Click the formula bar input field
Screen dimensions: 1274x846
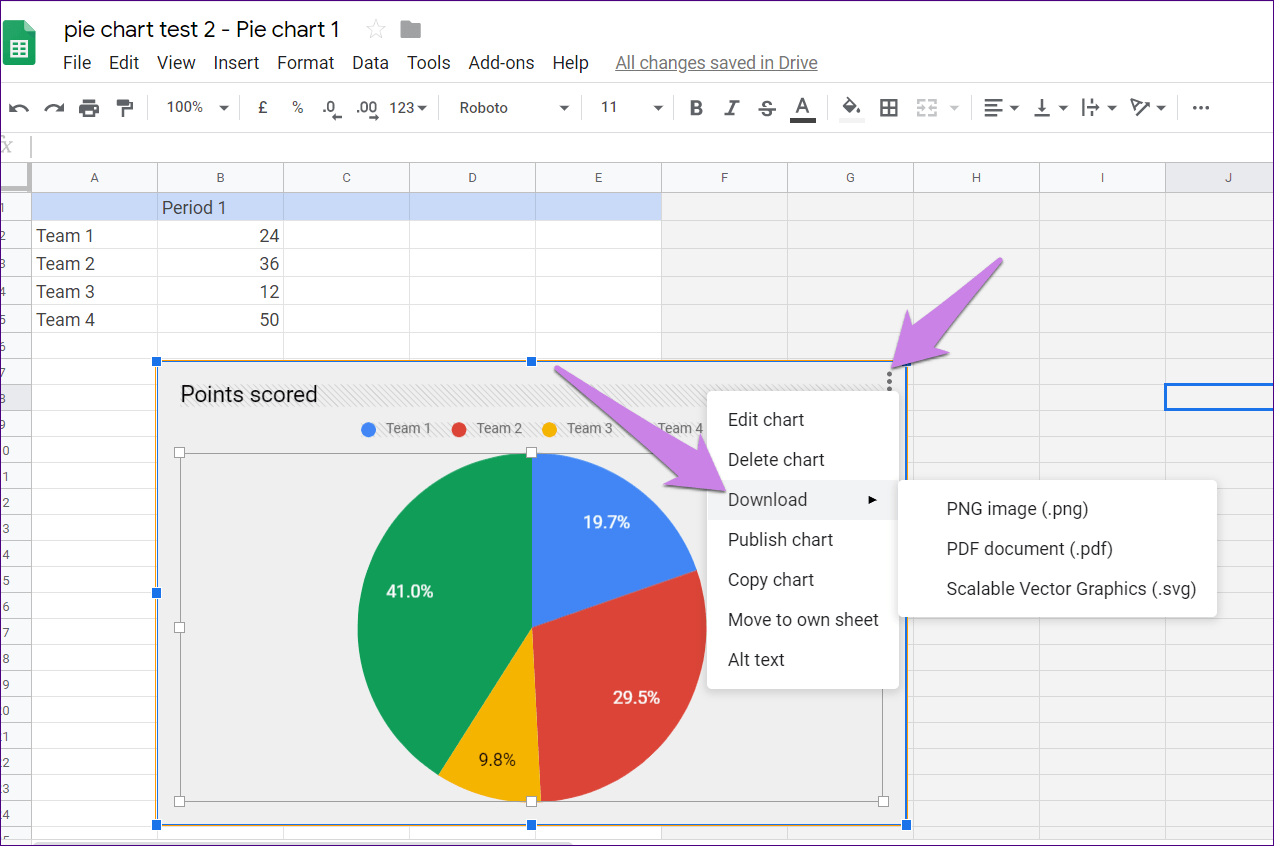pos(651,147)
